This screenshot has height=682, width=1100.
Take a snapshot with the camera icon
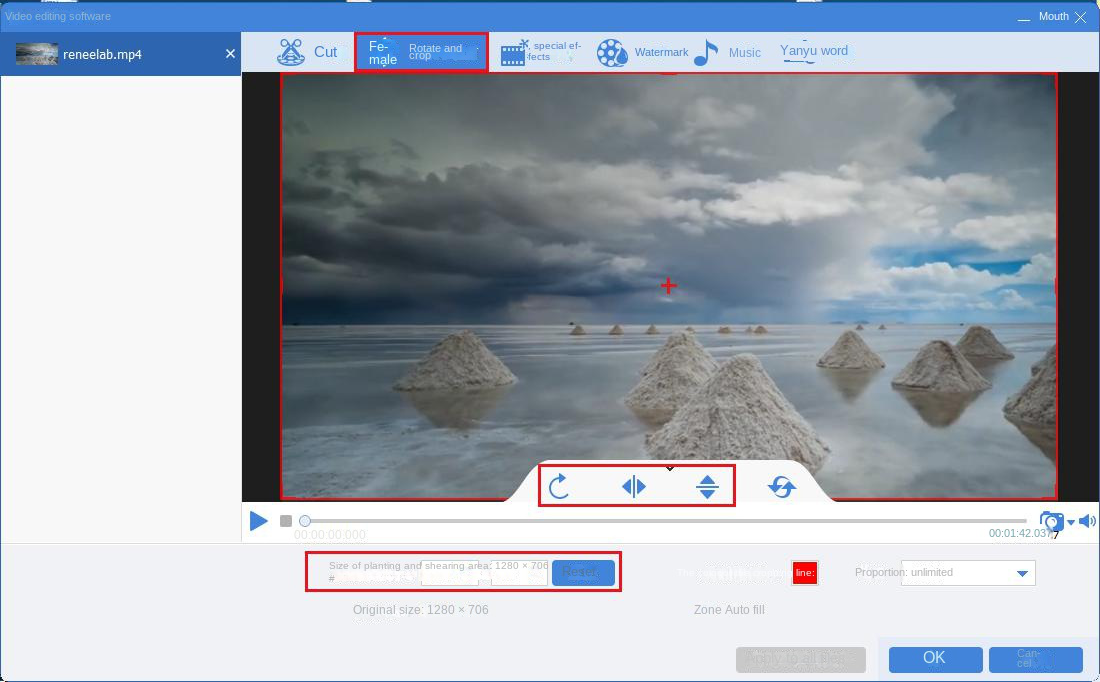coord(1050,521)
